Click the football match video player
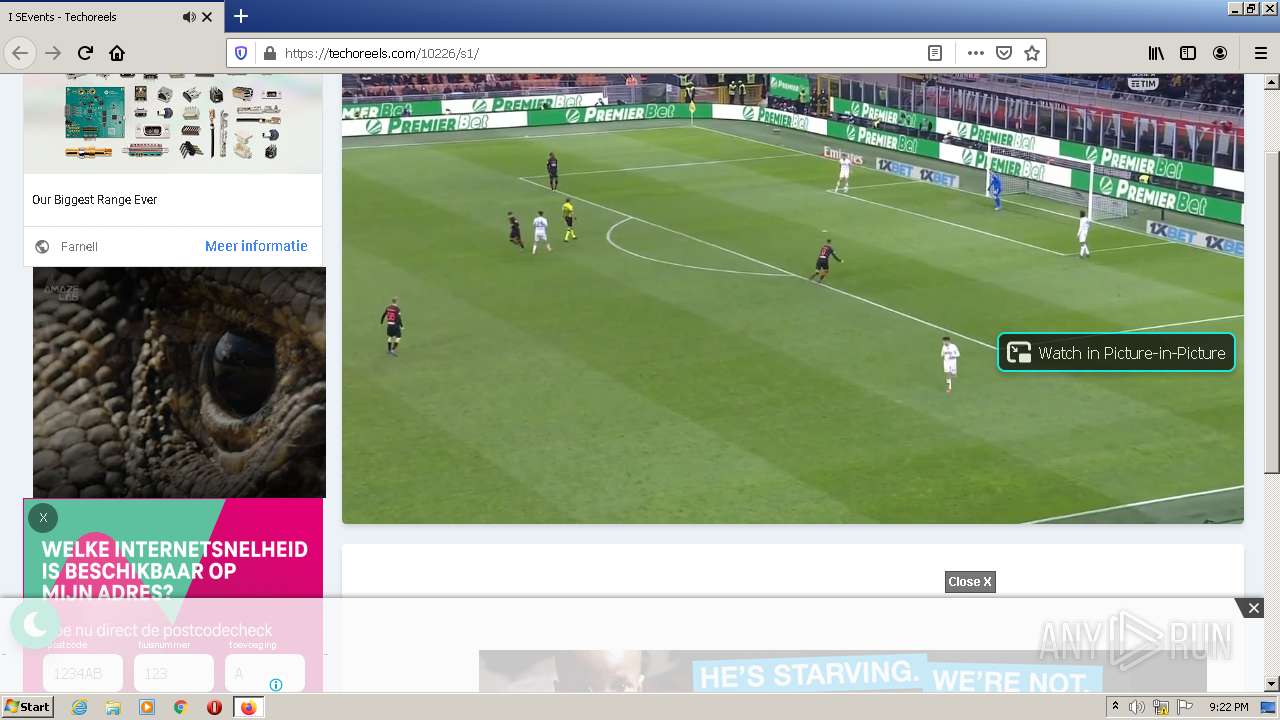1280x720 pixels. click(792, 298)
